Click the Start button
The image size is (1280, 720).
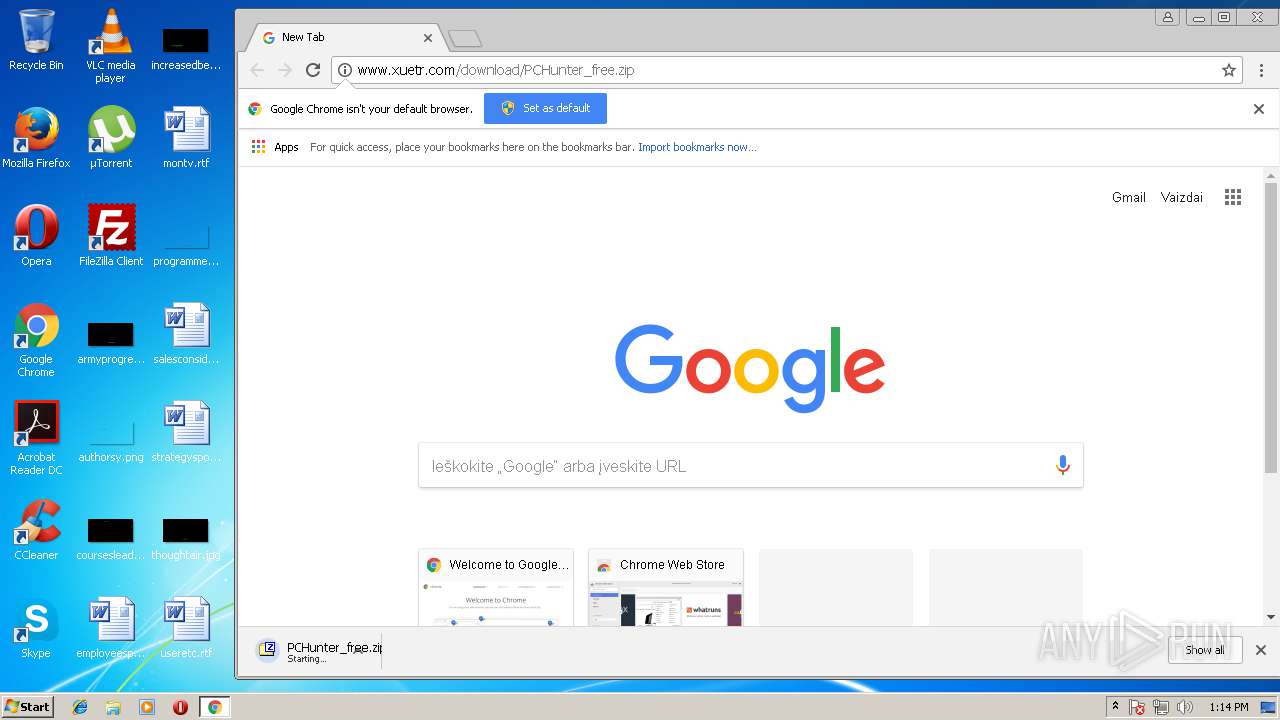(28, 707)
